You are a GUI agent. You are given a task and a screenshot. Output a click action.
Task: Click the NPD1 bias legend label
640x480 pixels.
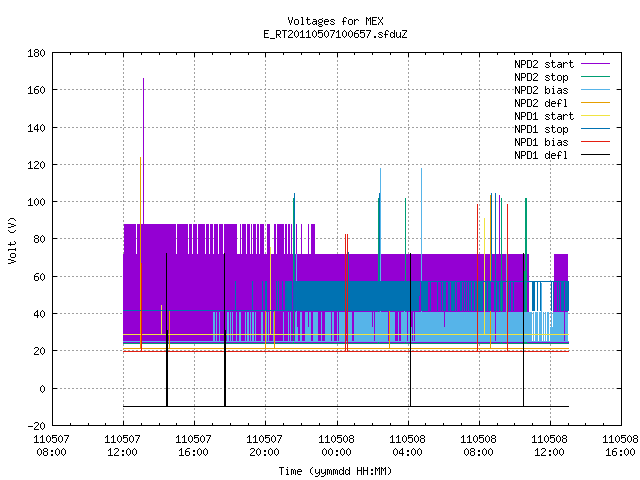point(541,142)
